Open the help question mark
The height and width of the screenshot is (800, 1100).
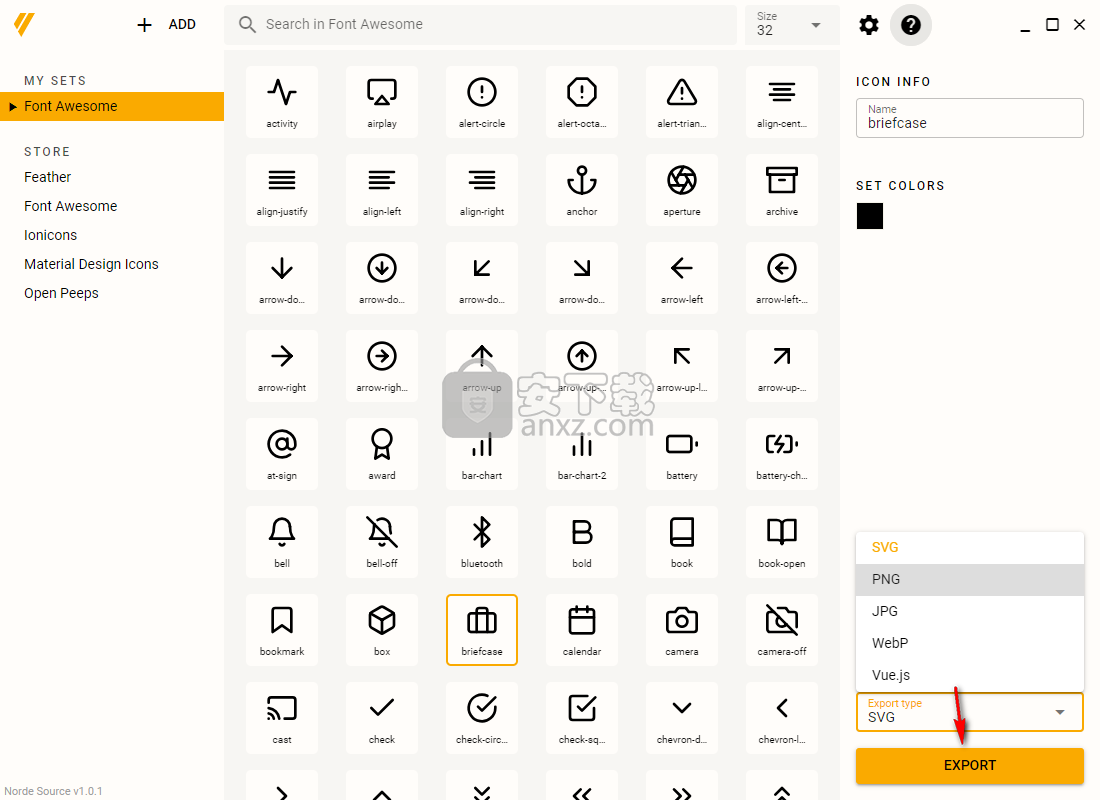[911, 25]
